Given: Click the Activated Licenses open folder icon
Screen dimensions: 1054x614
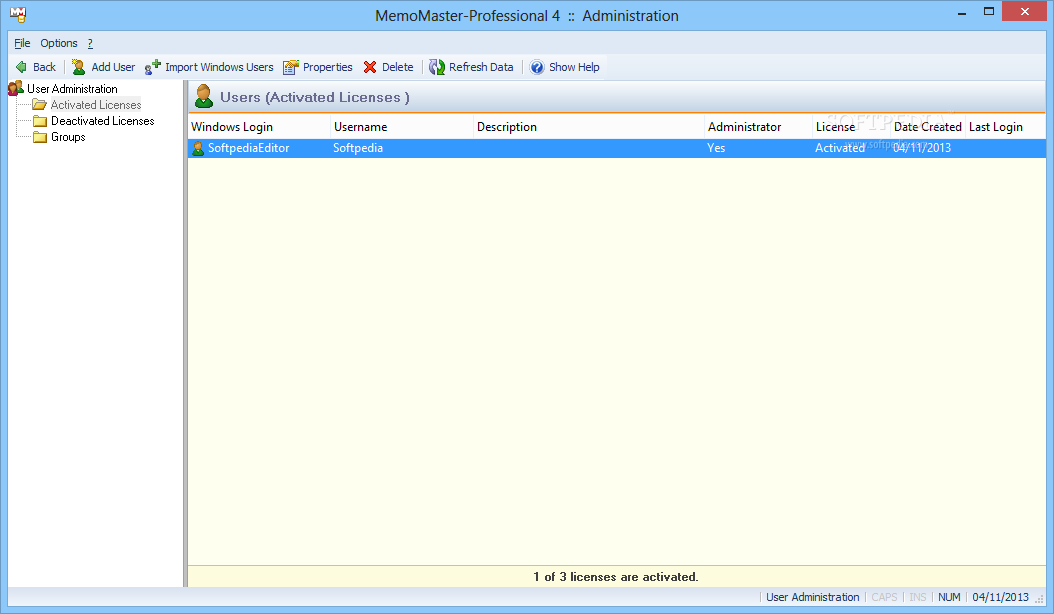Looking at the screenshot, I should coord(40,105).
